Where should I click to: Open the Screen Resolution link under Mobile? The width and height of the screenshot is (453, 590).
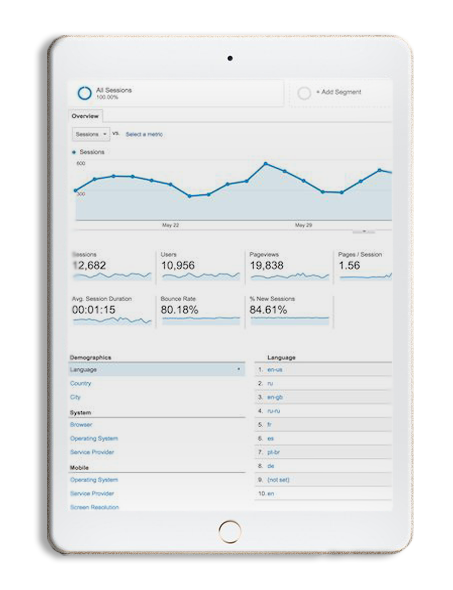(x=94, y=507)
